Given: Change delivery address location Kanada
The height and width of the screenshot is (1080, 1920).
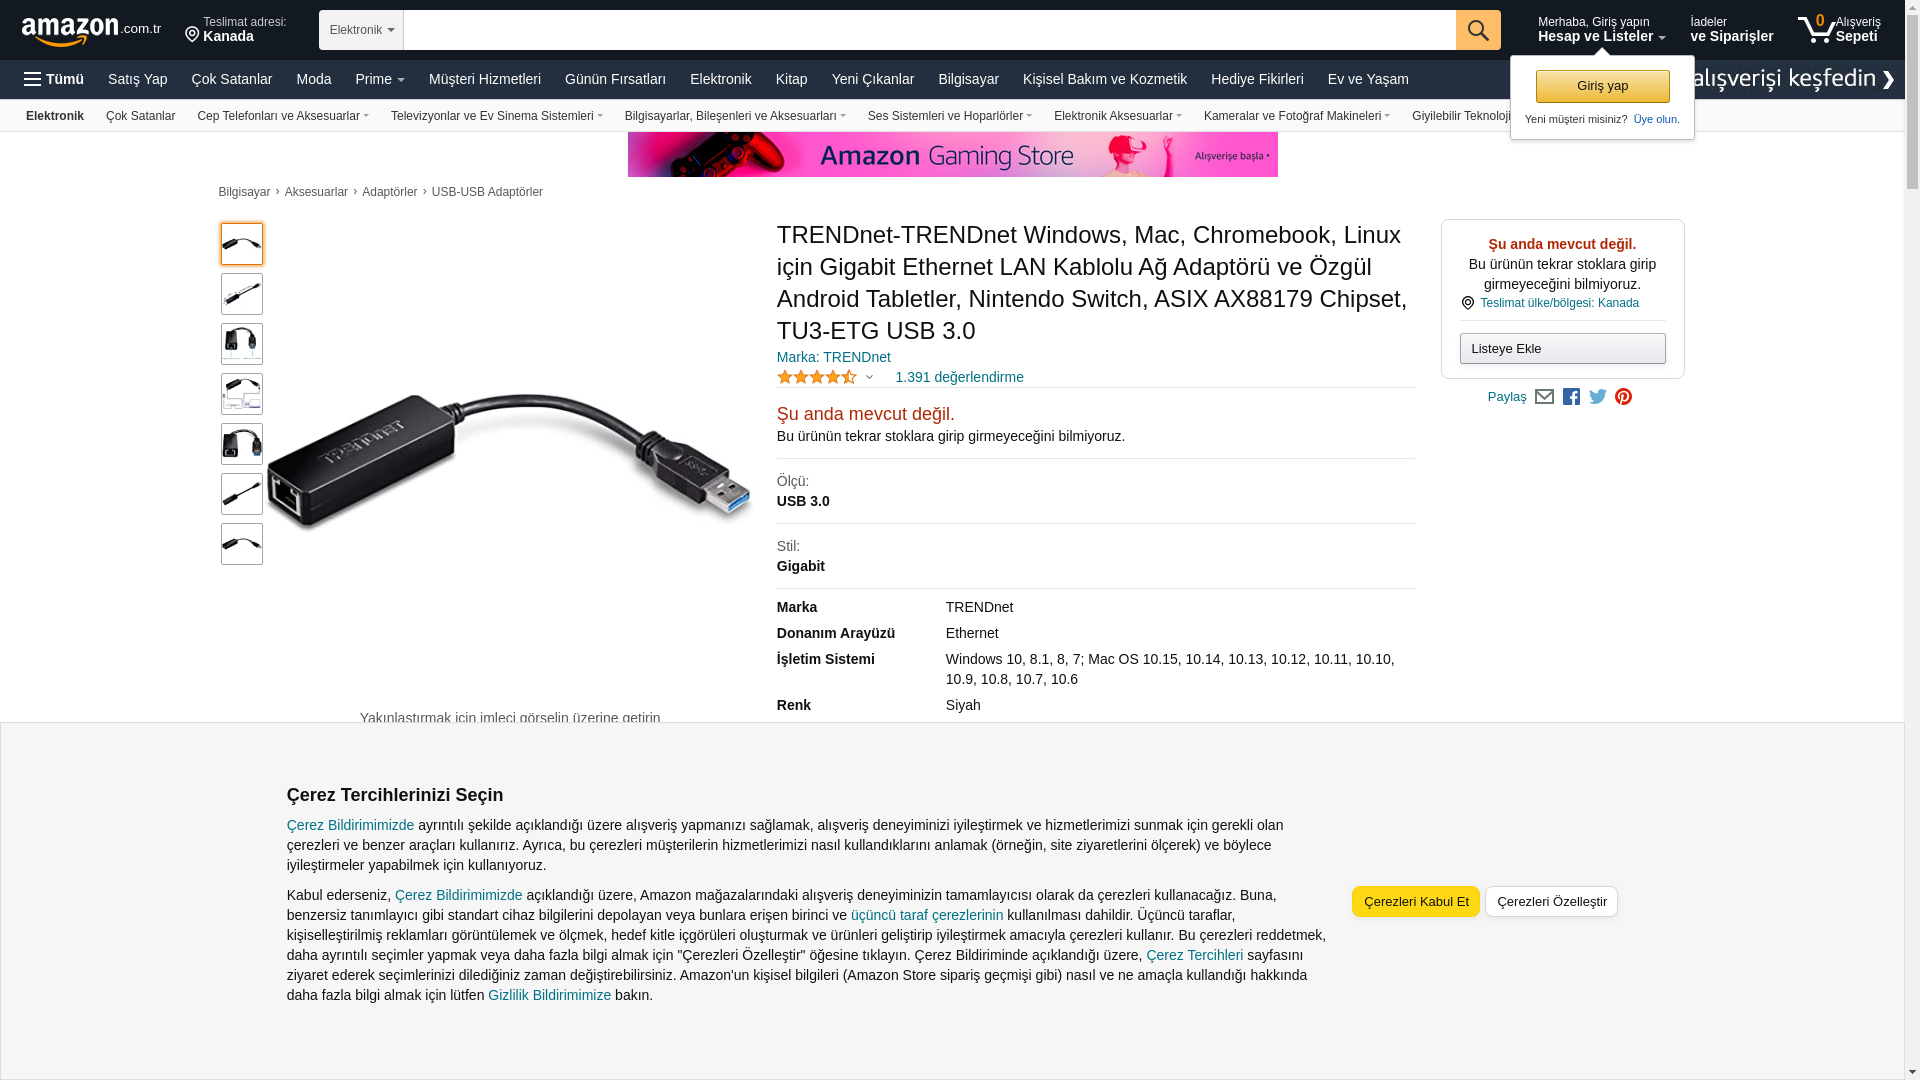Looking at the screenshot, I should 236,30.
